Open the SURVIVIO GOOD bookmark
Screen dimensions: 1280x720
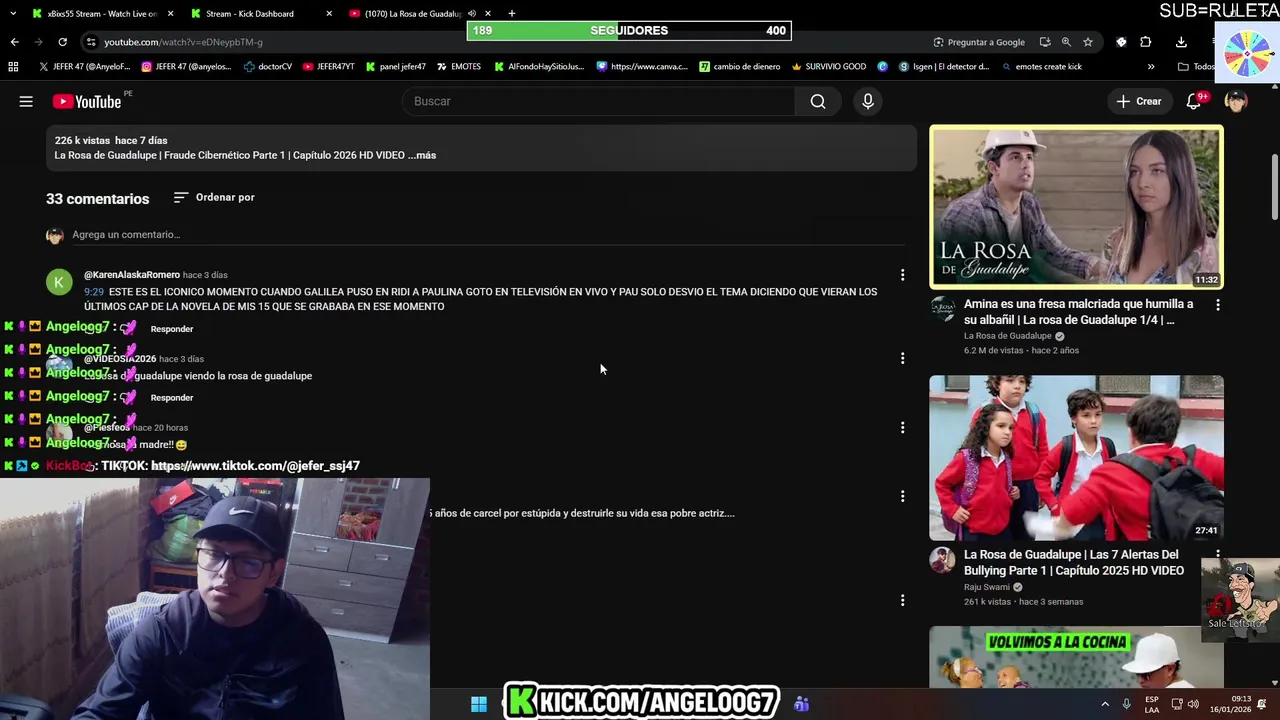(x=829, y=67)
